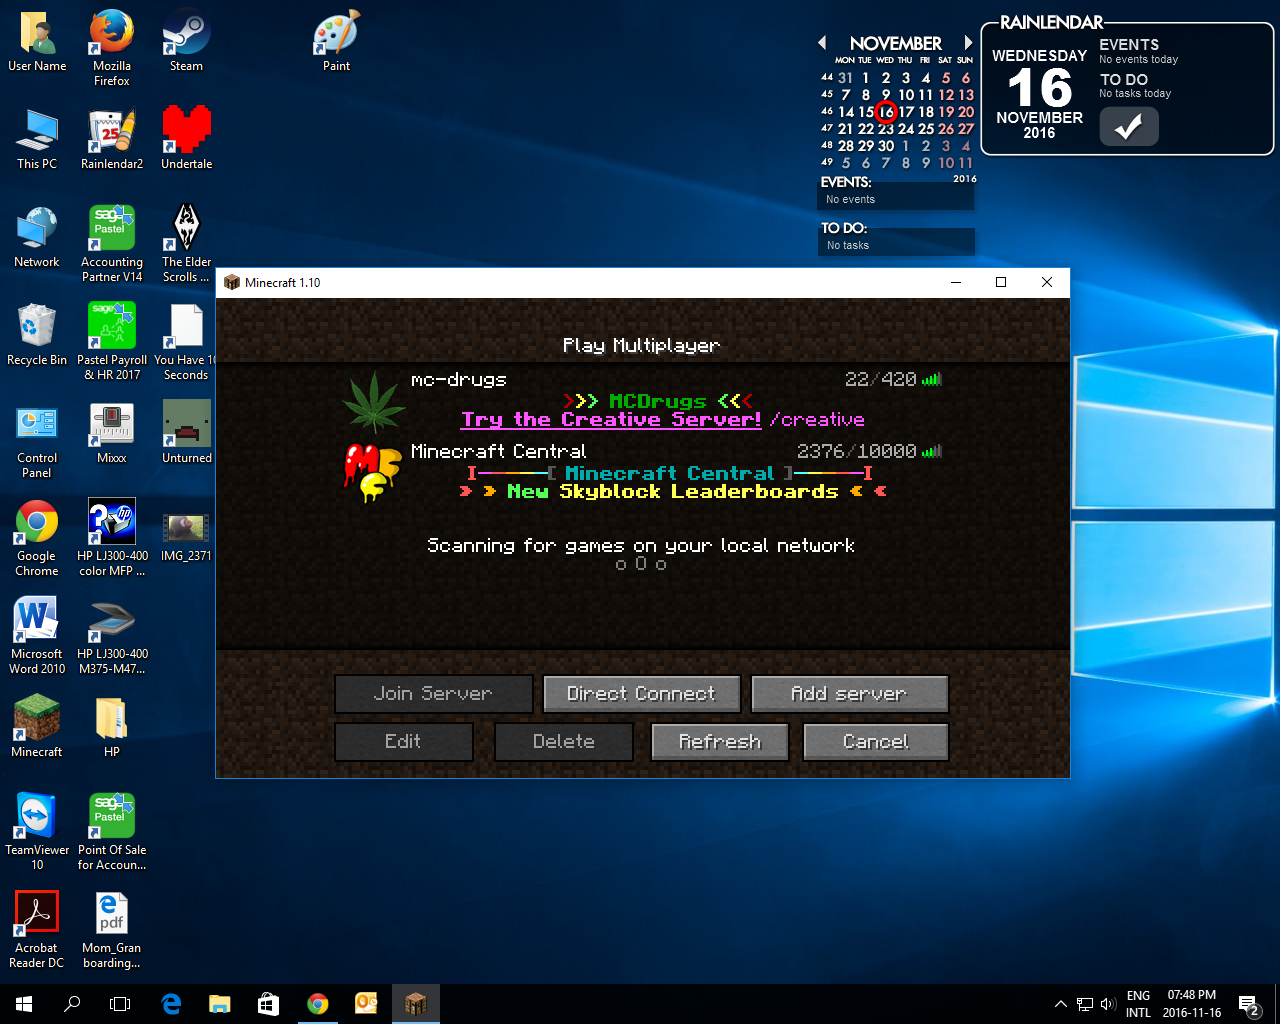Screen dimensions: 1280x1024
Task: Launch Mozilla Firefox from the desktop
Action: click(112, 41)
